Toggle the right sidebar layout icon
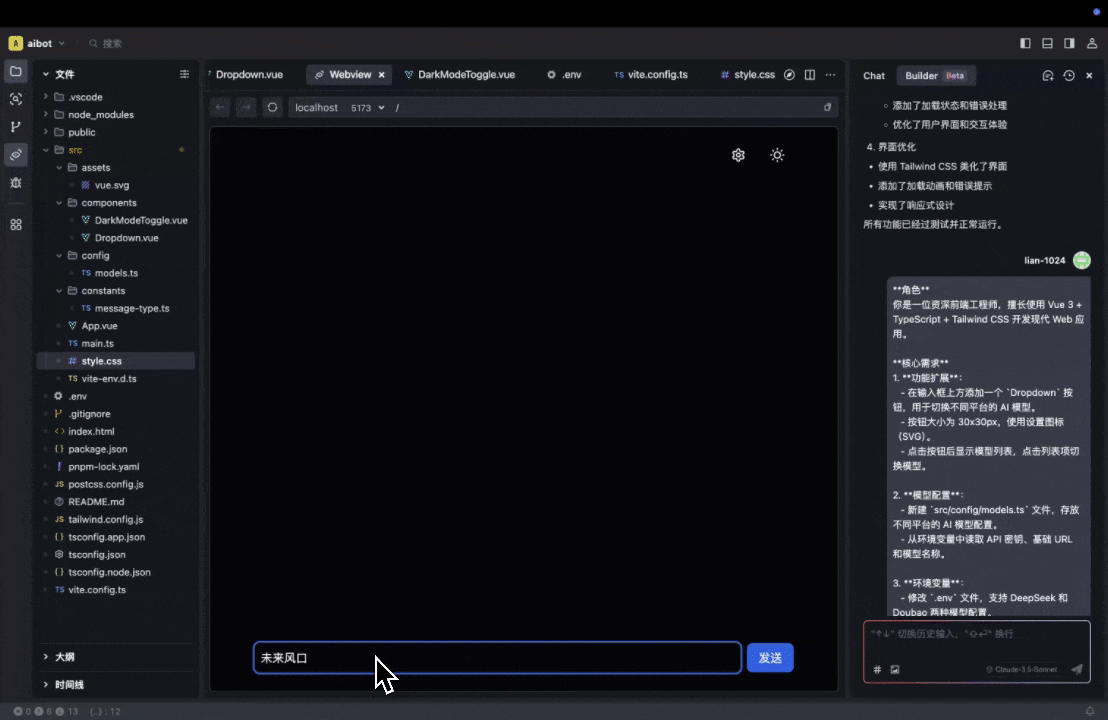This screenshot has height=720, width=1108. point(1069,43)
